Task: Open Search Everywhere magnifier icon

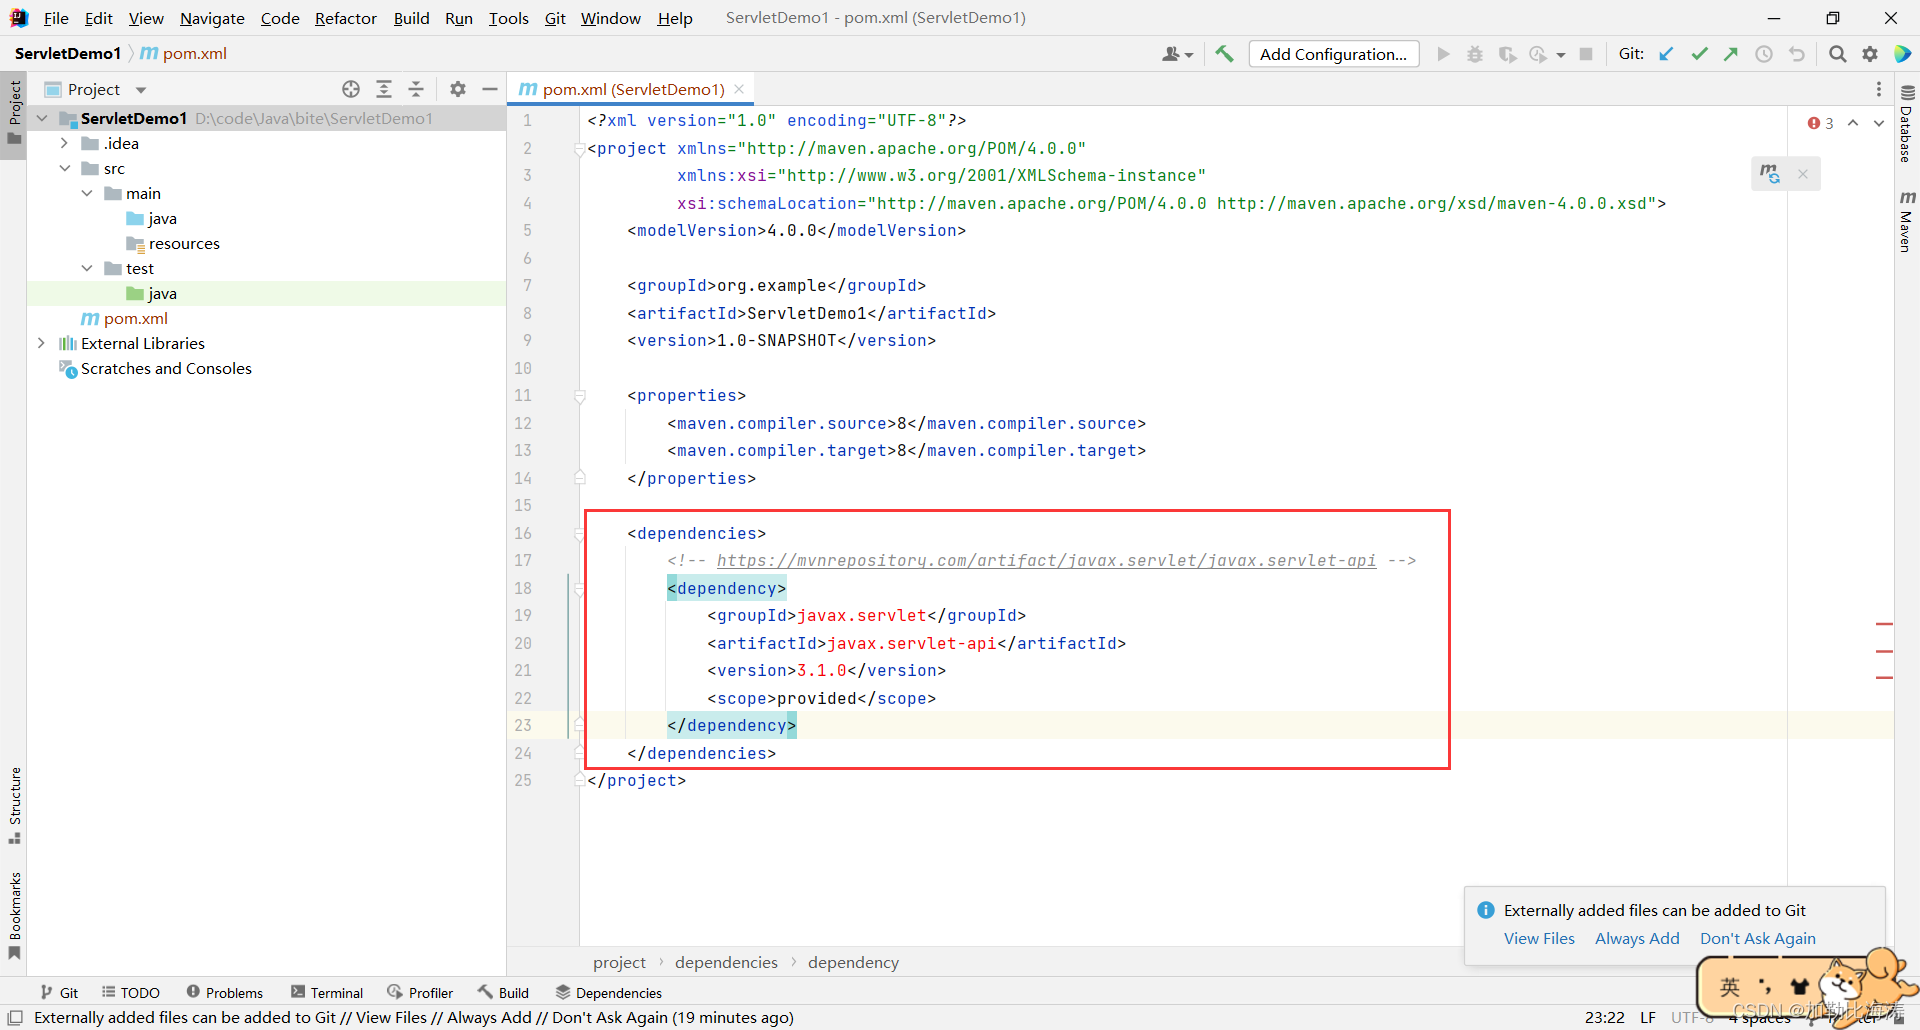Action: [1837, 54]
